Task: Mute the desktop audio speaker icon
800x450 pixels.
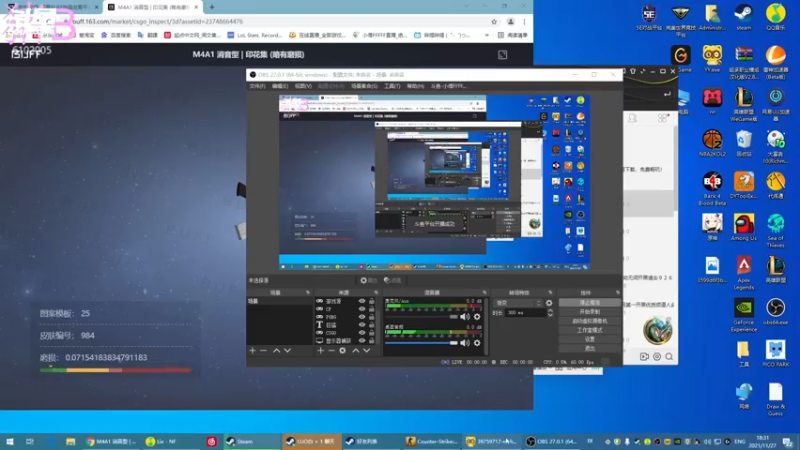Action: [465, 343]
